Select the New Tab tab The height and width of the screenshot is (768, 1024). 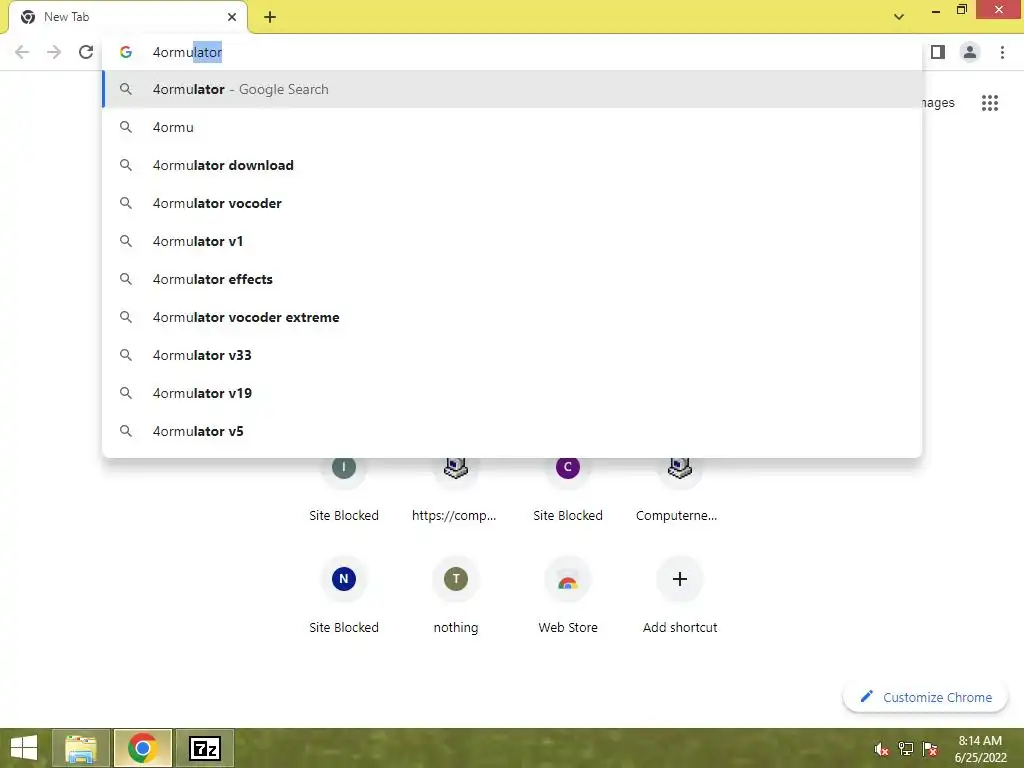(x=128, y=17)
